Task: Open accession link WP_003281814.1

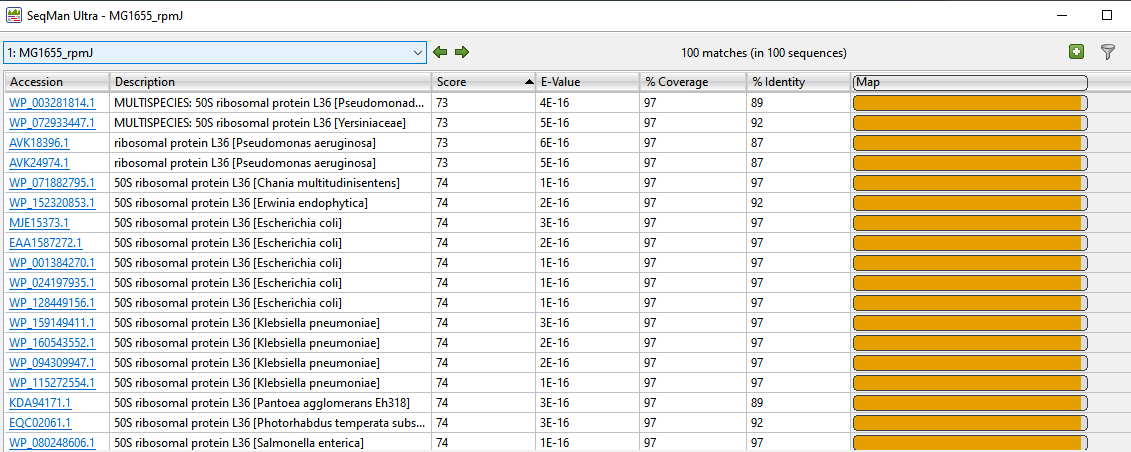Action: click(x=52, y=103)
